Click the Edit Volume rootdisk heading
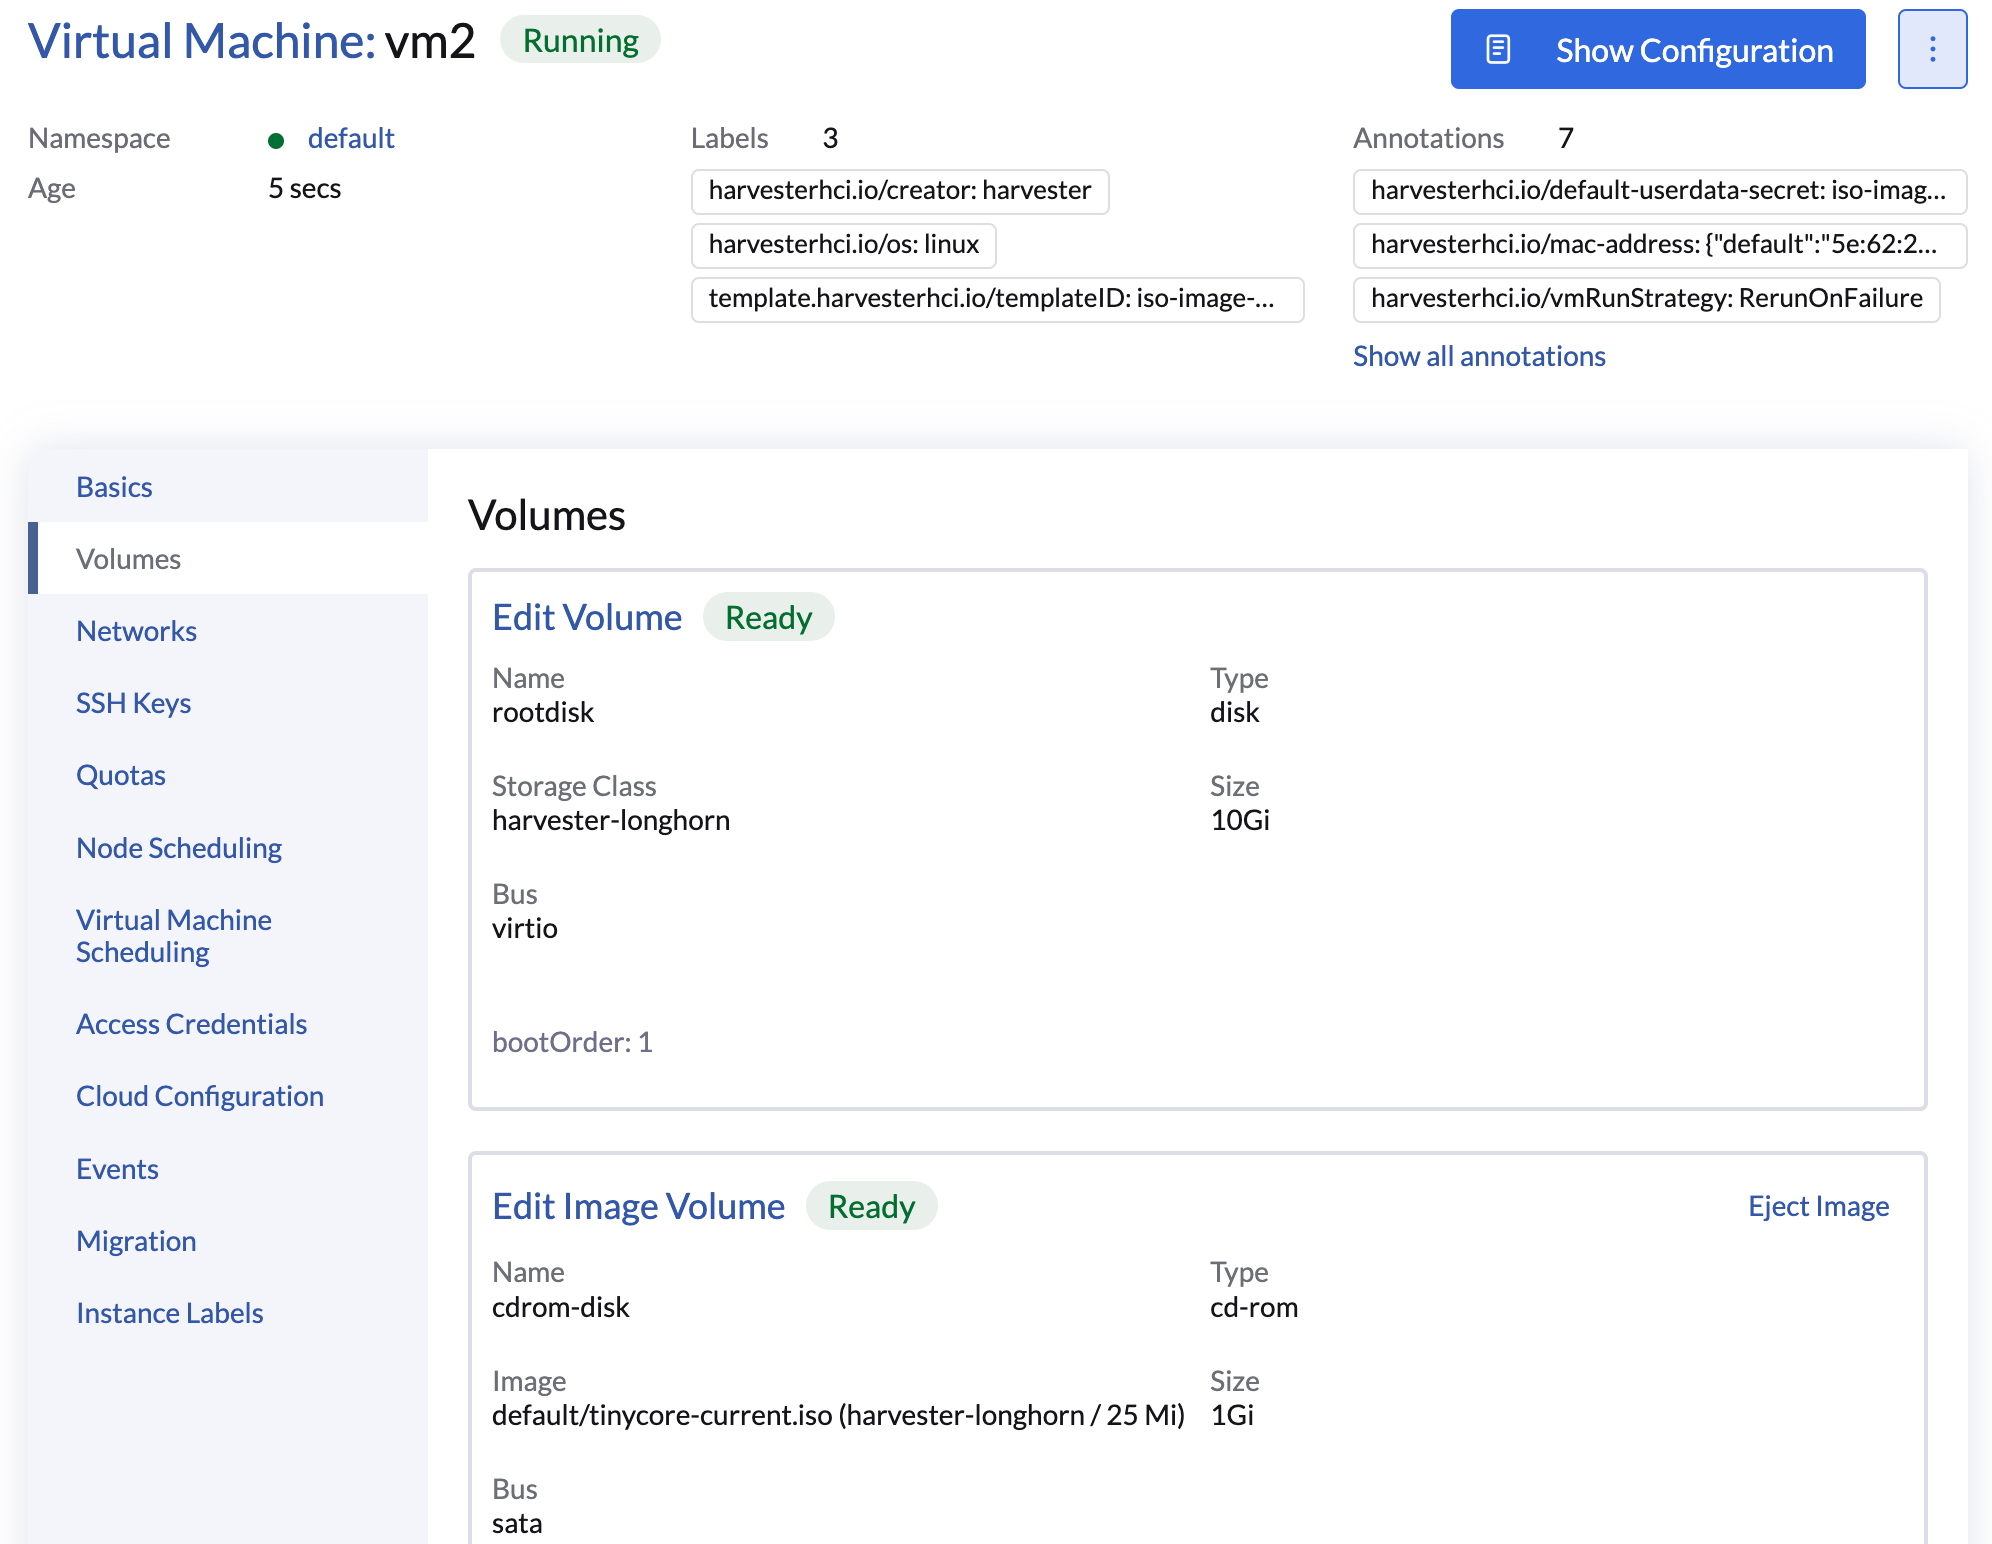 point(587,617)
